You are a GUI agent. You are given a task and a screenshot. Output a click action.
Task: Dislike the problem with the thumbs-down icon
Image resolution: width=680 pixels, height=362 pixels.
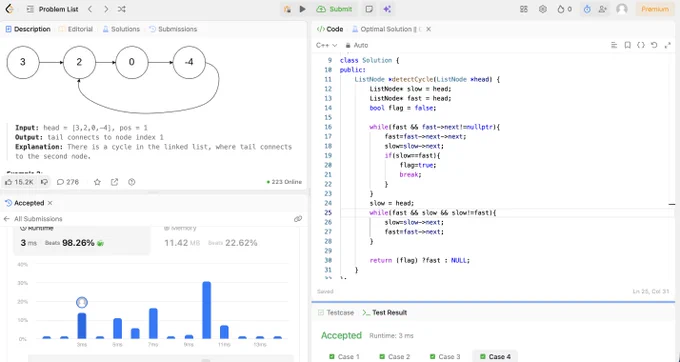(44, 182)
